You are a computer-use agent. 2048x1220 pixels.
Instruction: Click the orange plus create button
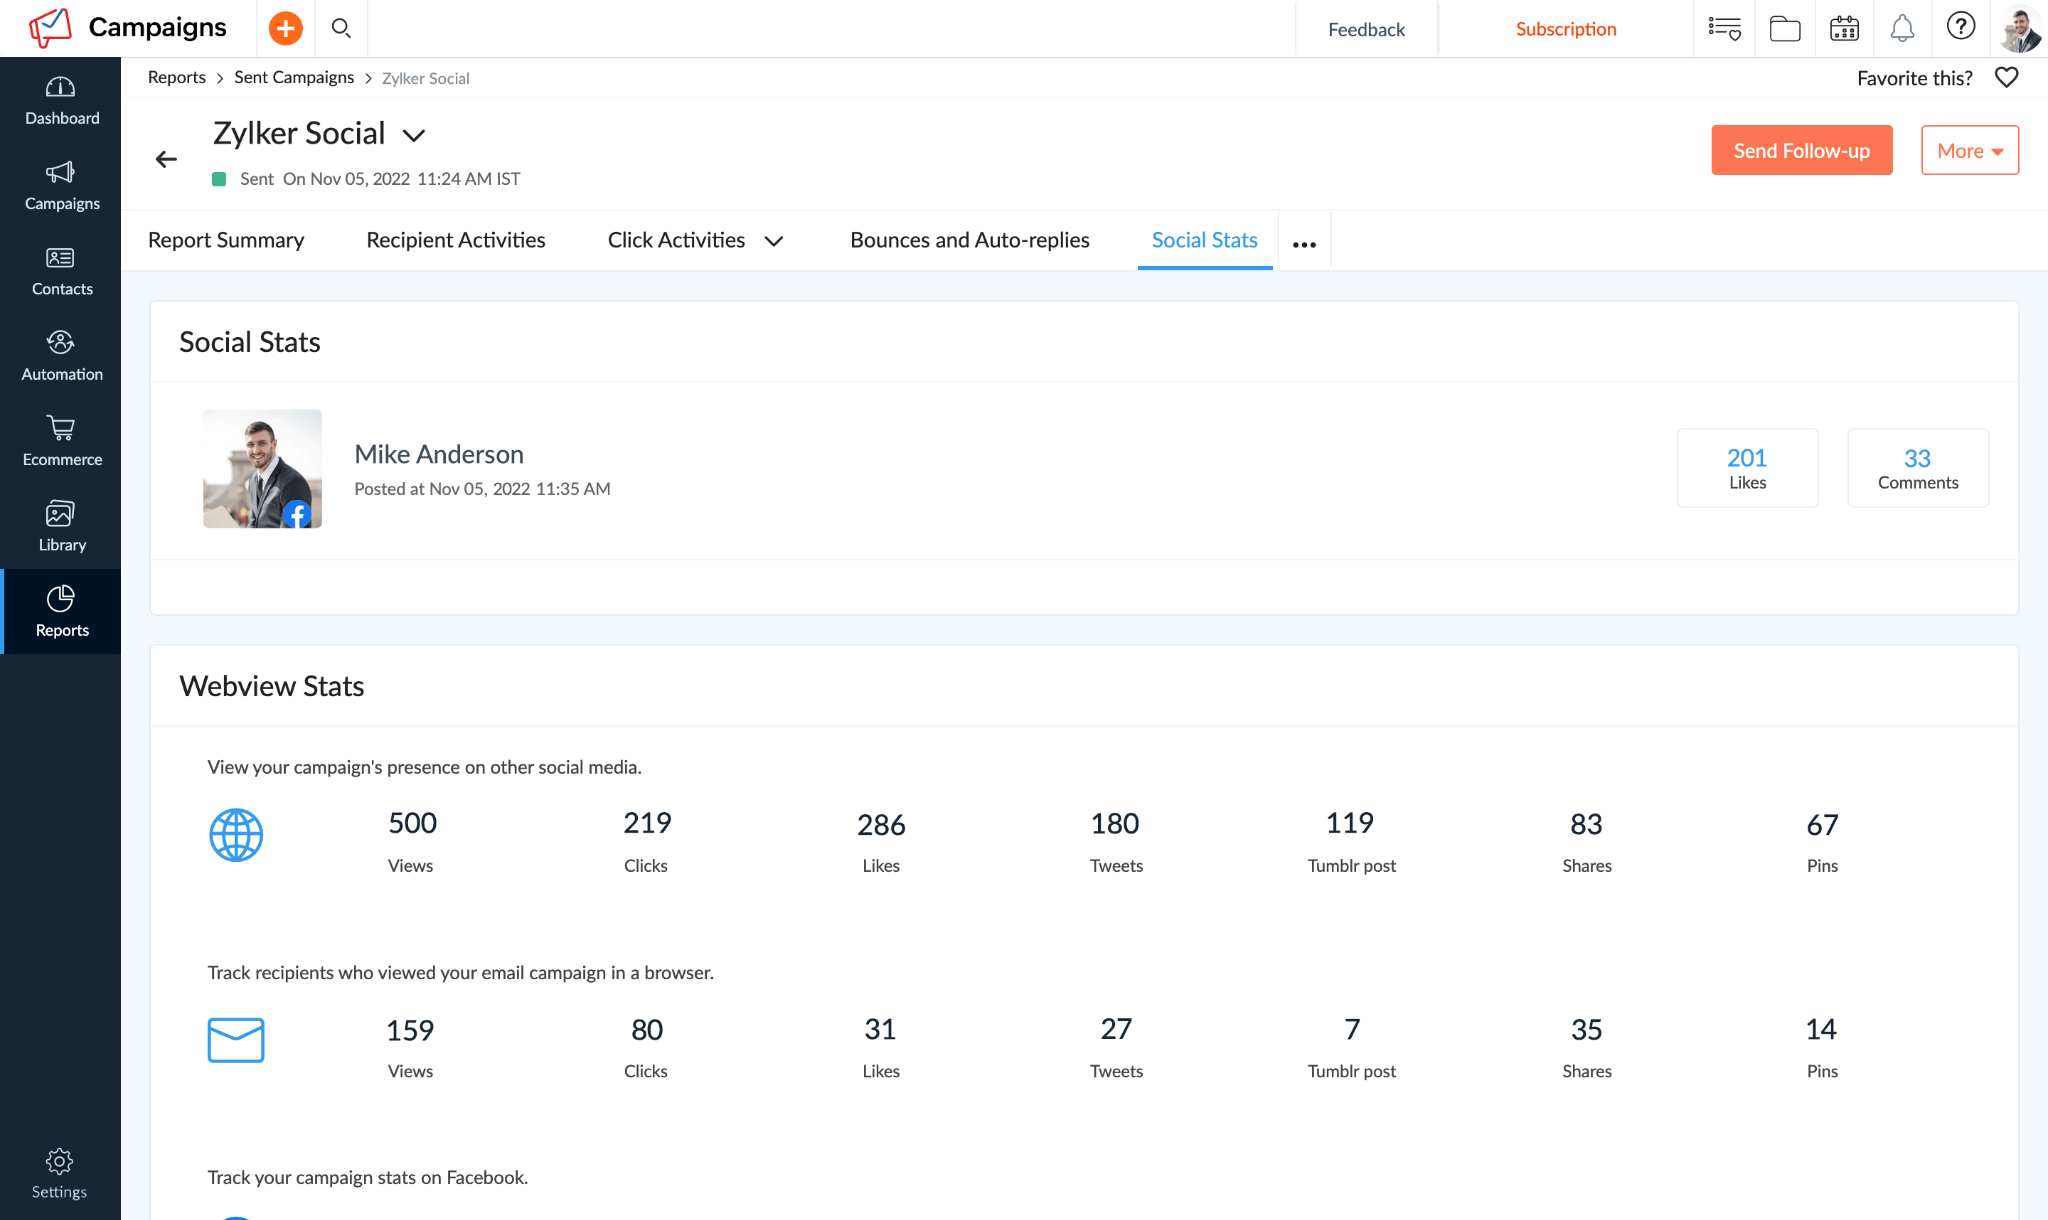point(286,28)
